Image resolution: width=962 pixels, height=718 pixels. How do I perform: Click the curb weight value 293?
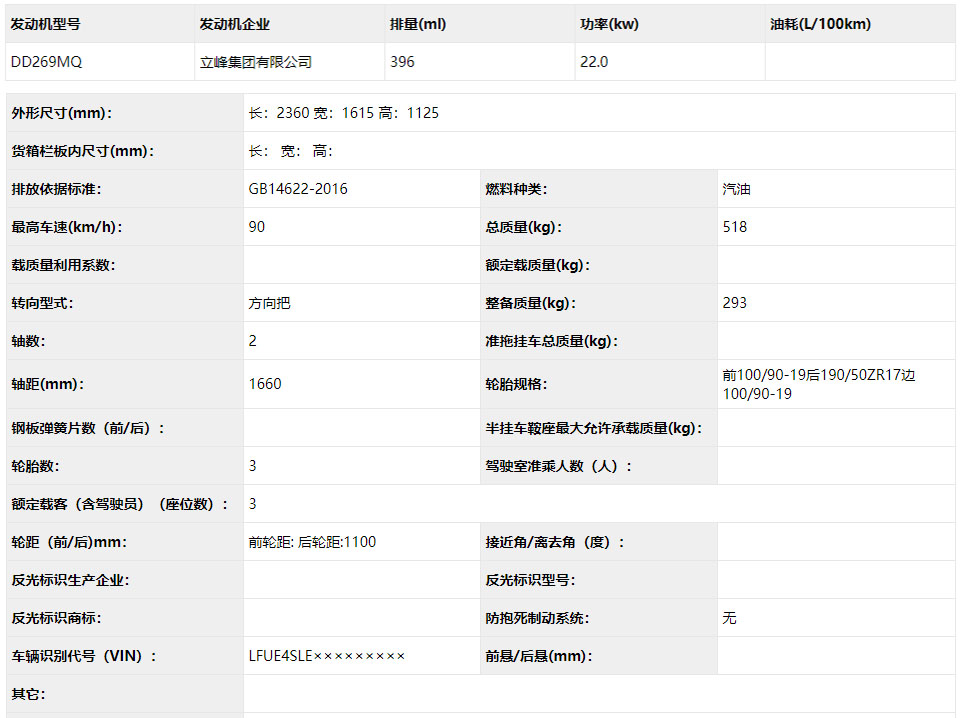click(734, 303)
